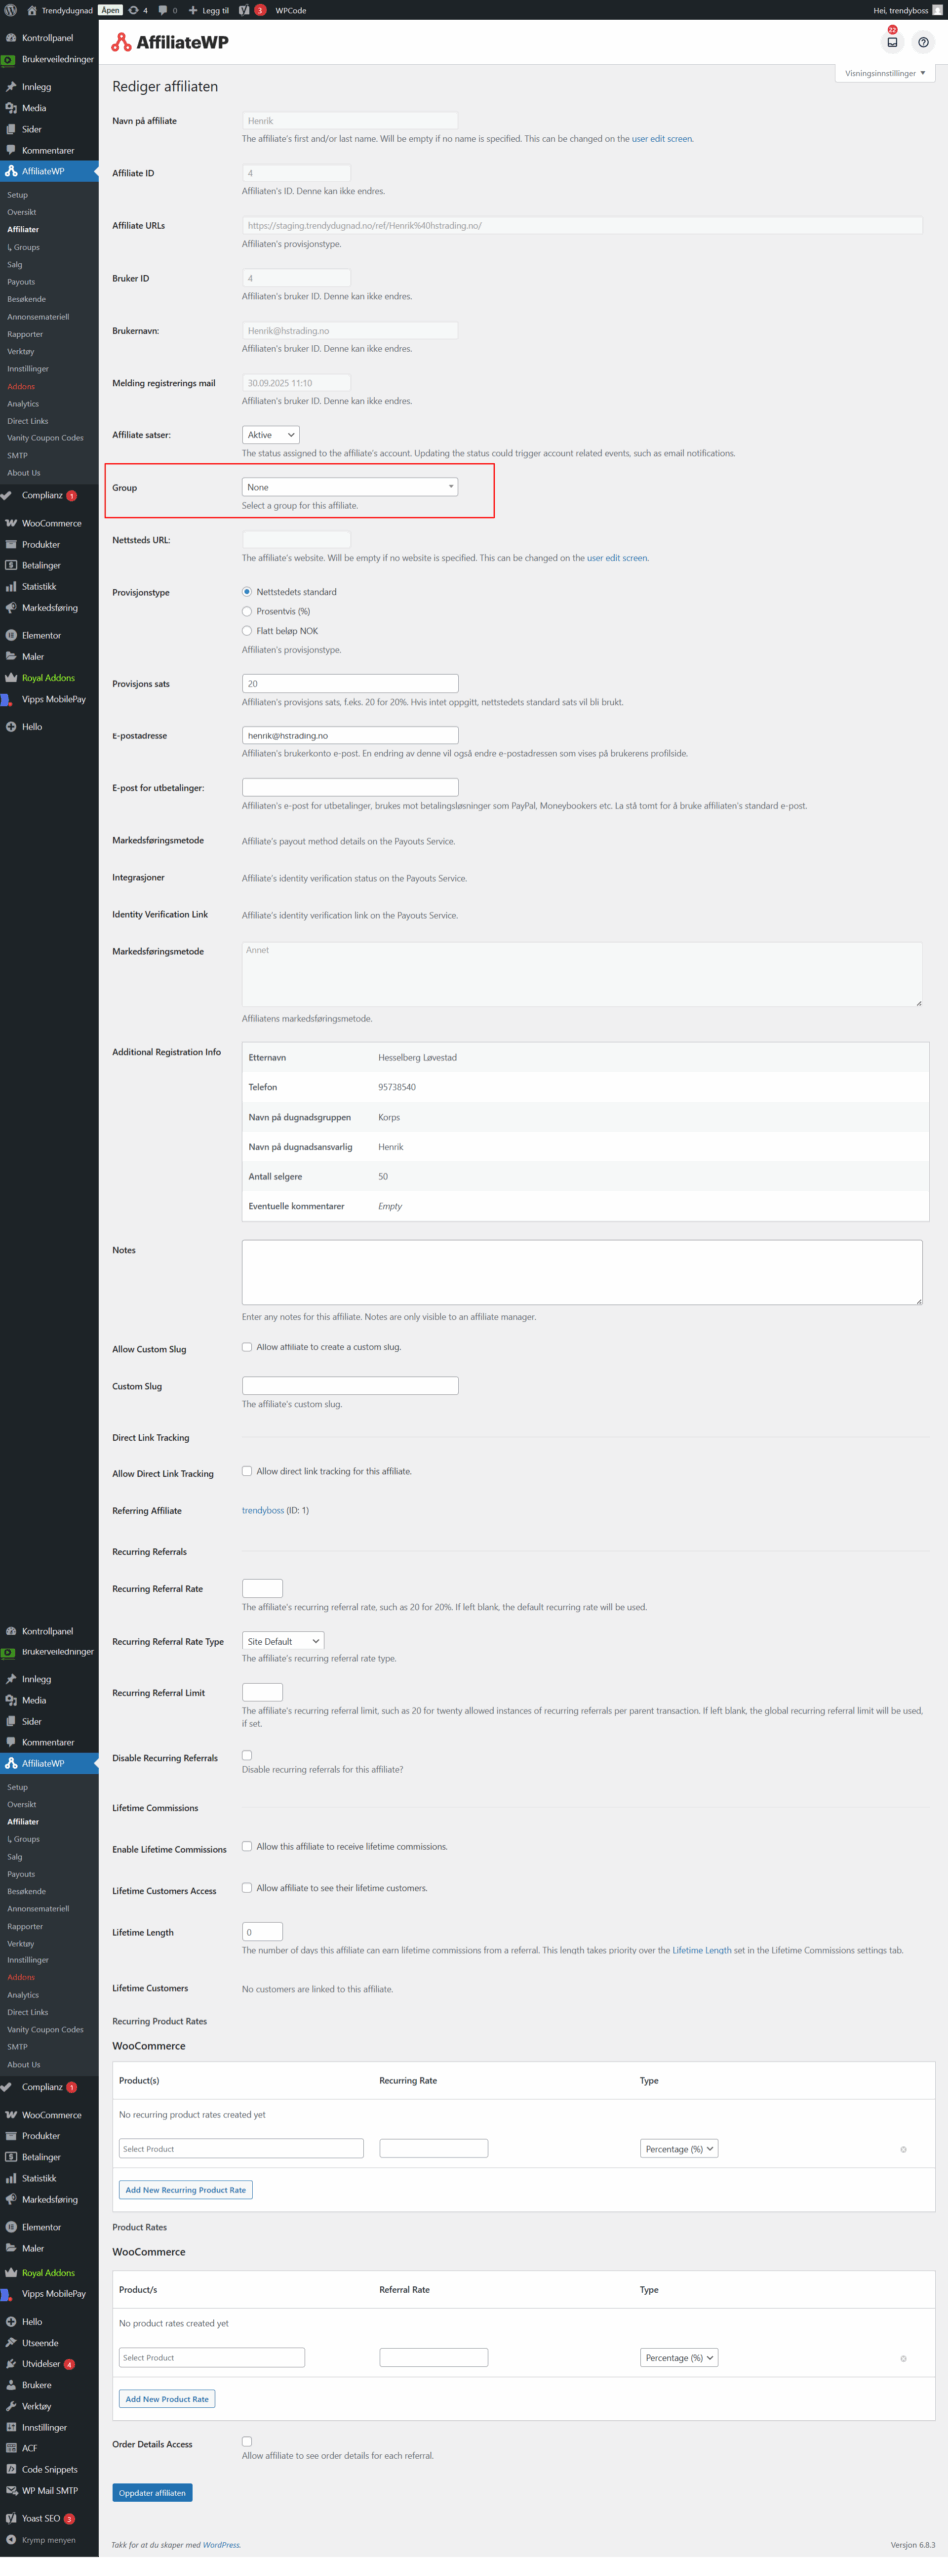Open the trendyboss referring affiliate link
This screenshot has width=948, height=2560.
pos(263,1511)
